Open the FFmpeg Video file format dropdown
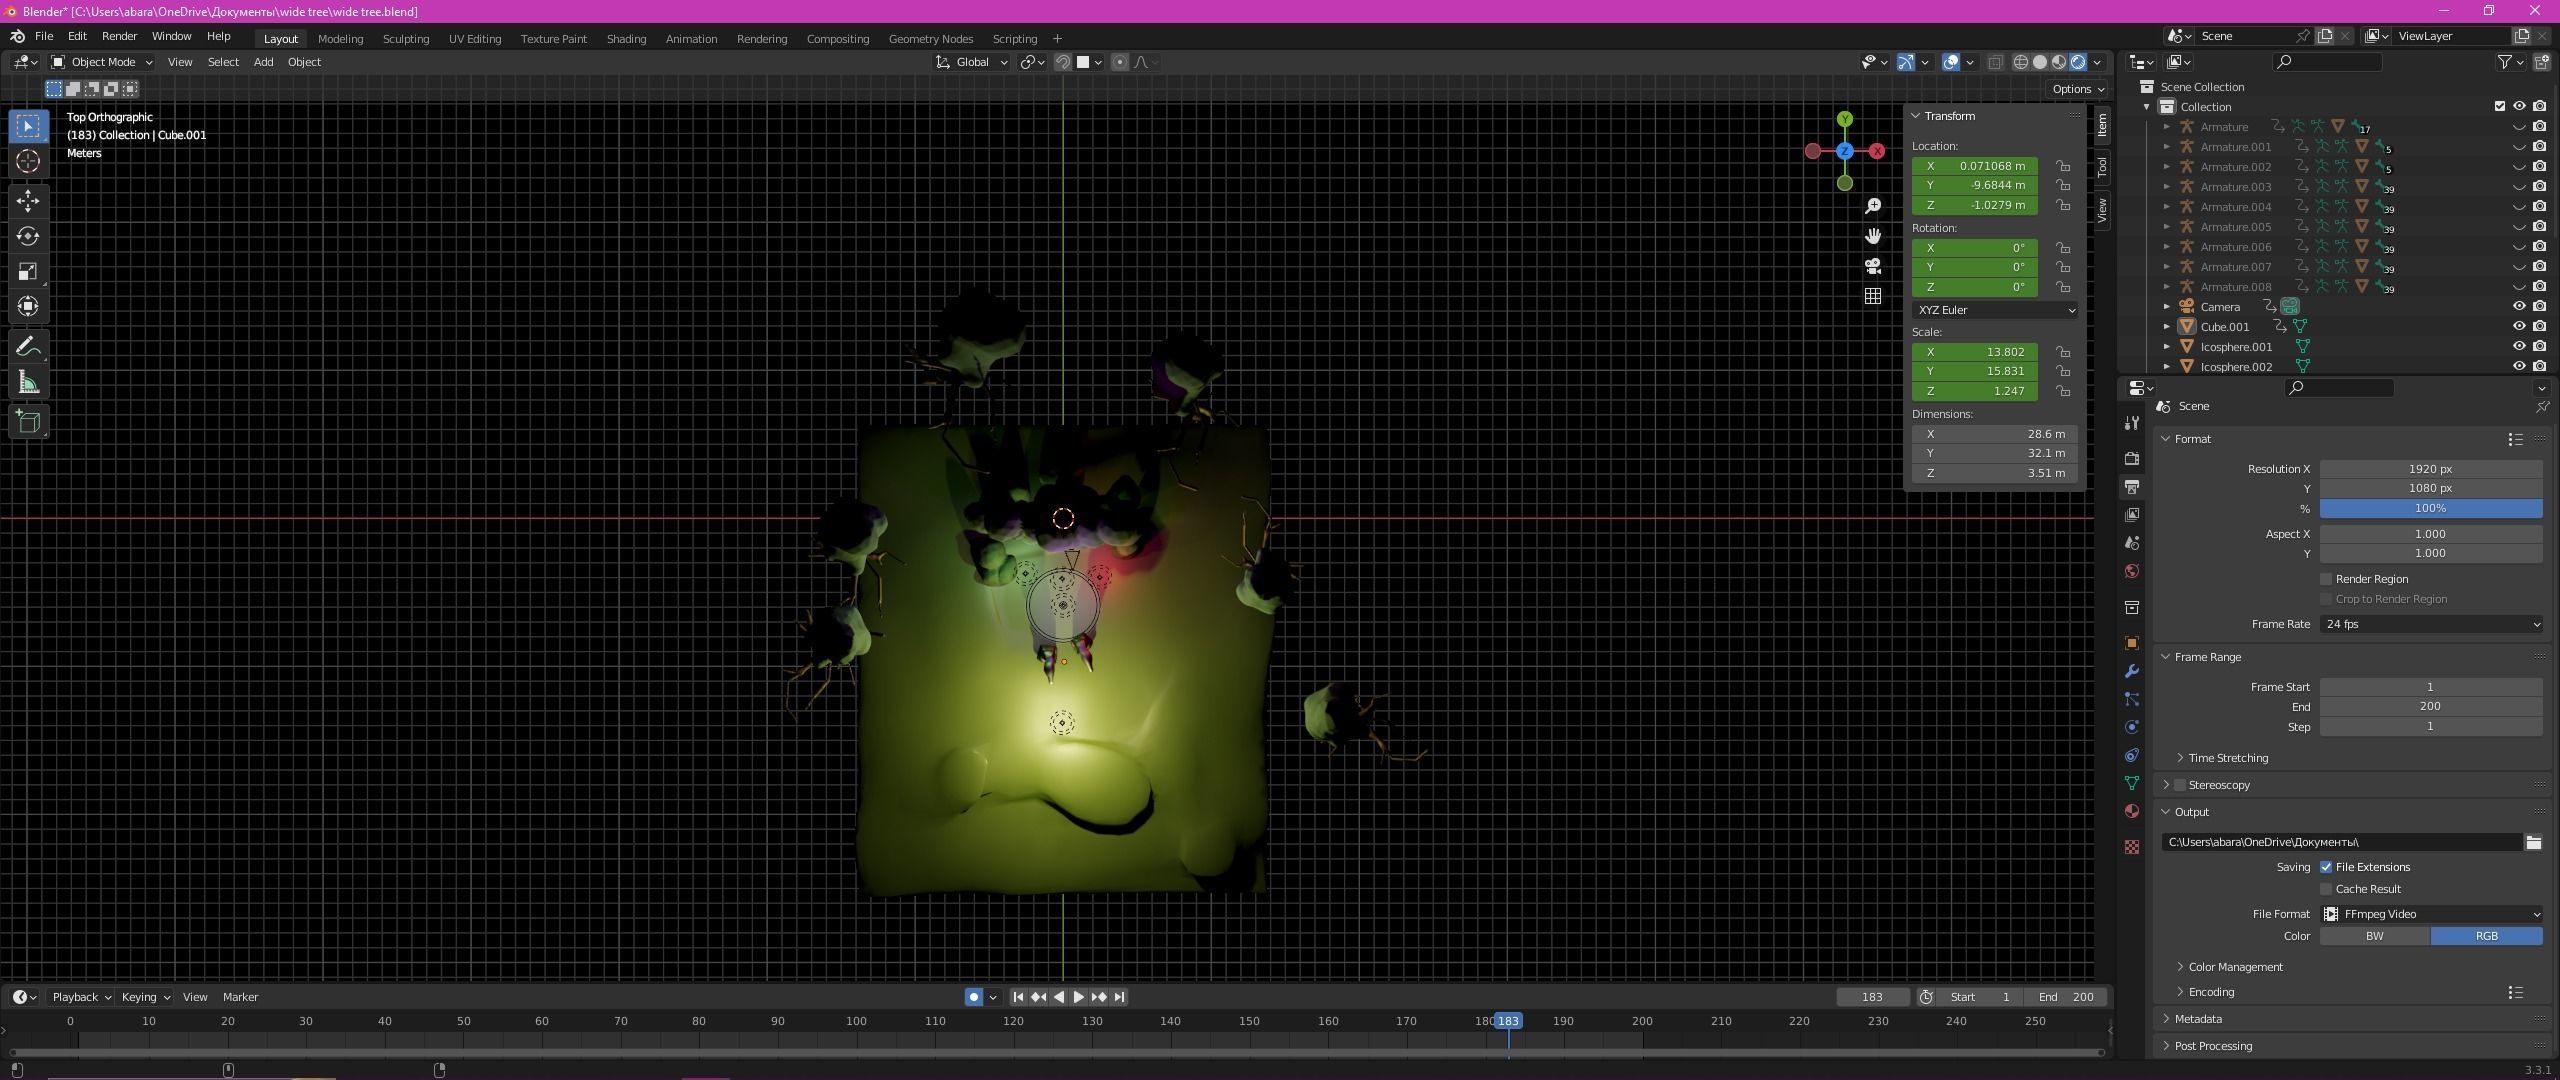This screenshot has height=1080, width=2560. click(x=2430, y=914)
